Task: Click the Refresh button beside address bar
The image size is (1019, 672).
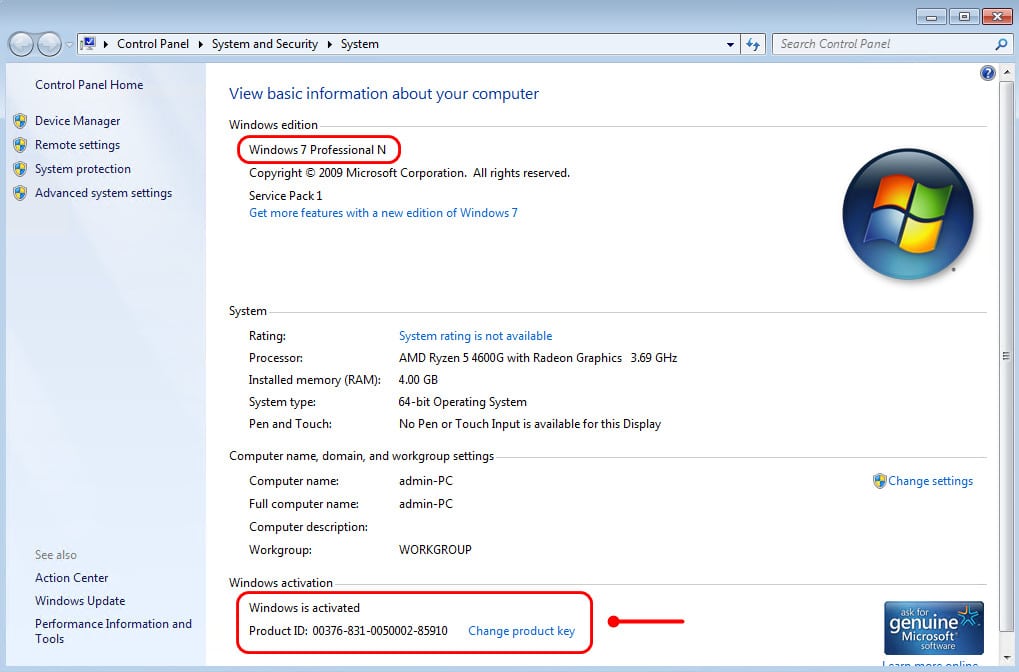Action: tap(753, 44)
